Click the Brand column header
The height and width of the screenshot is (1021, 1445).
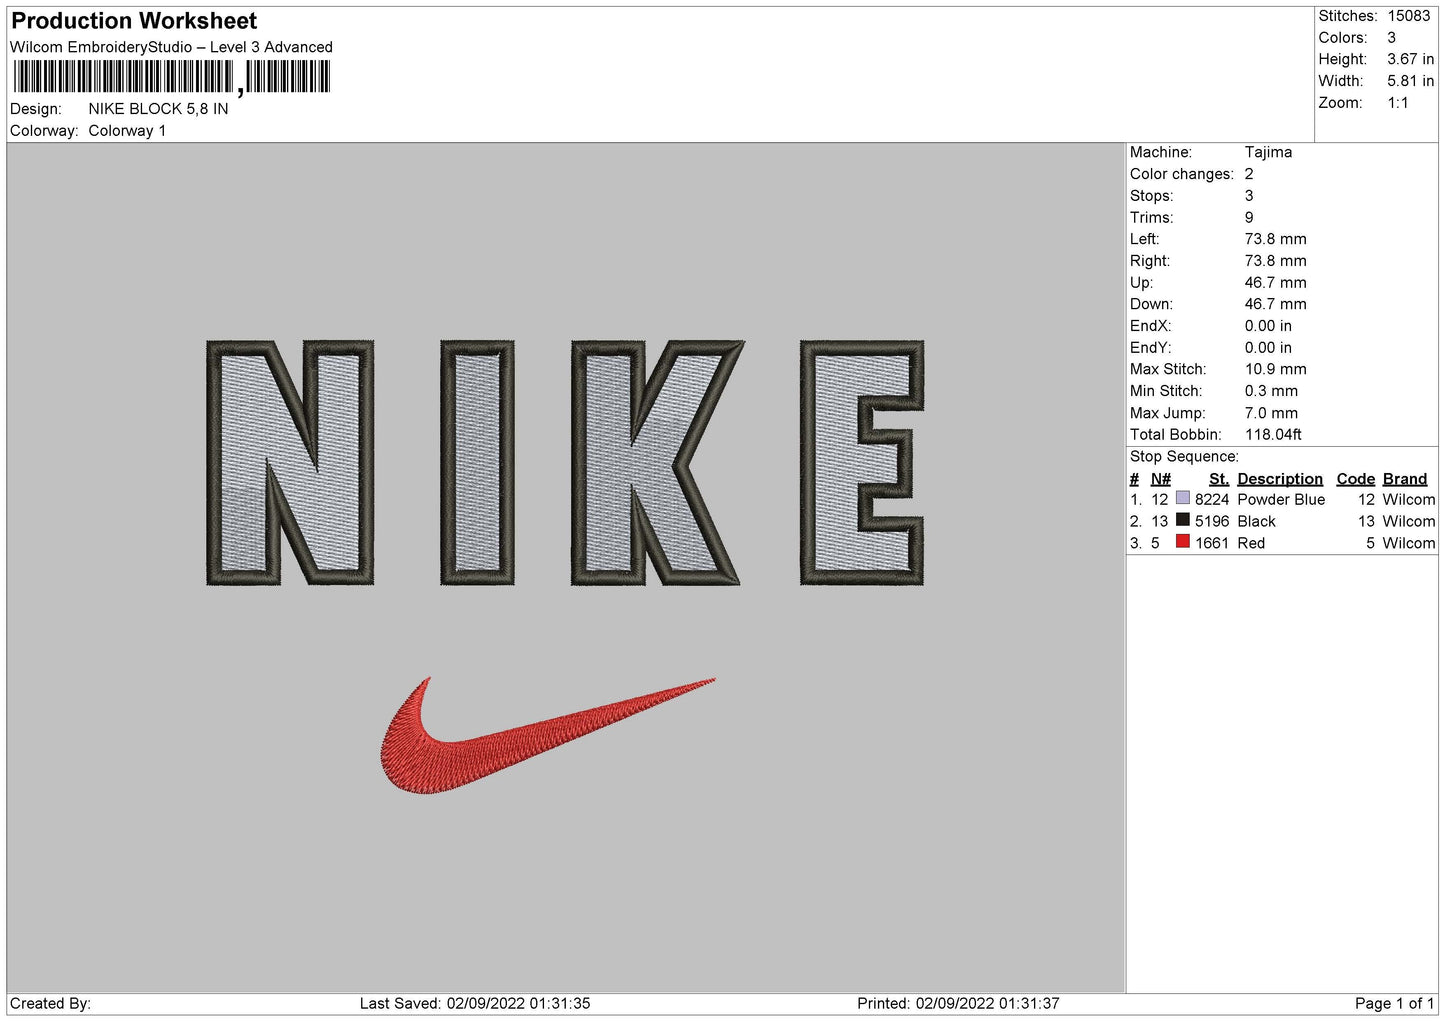(1405, 479)
